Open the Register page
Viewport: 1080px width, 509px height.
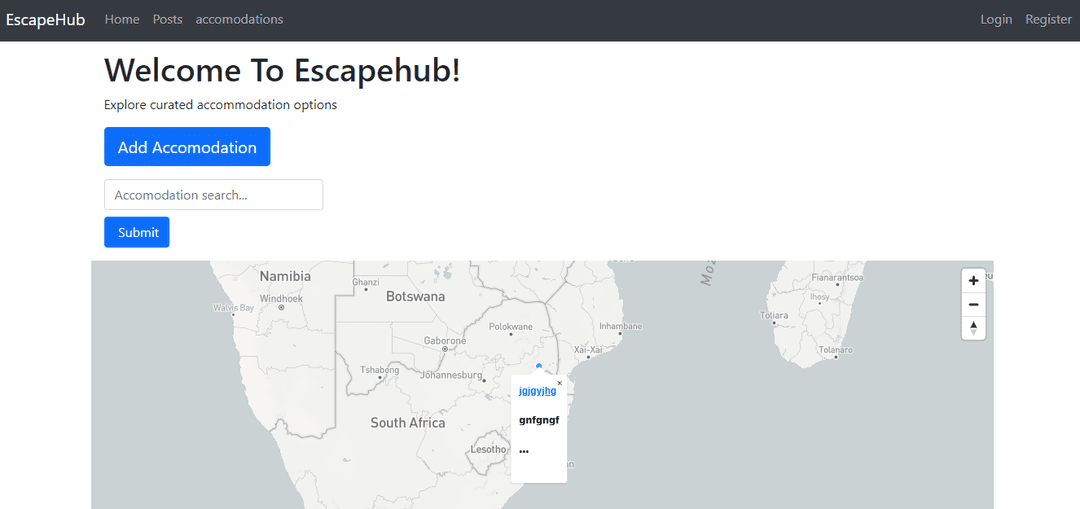click(x=1048, y=19)
